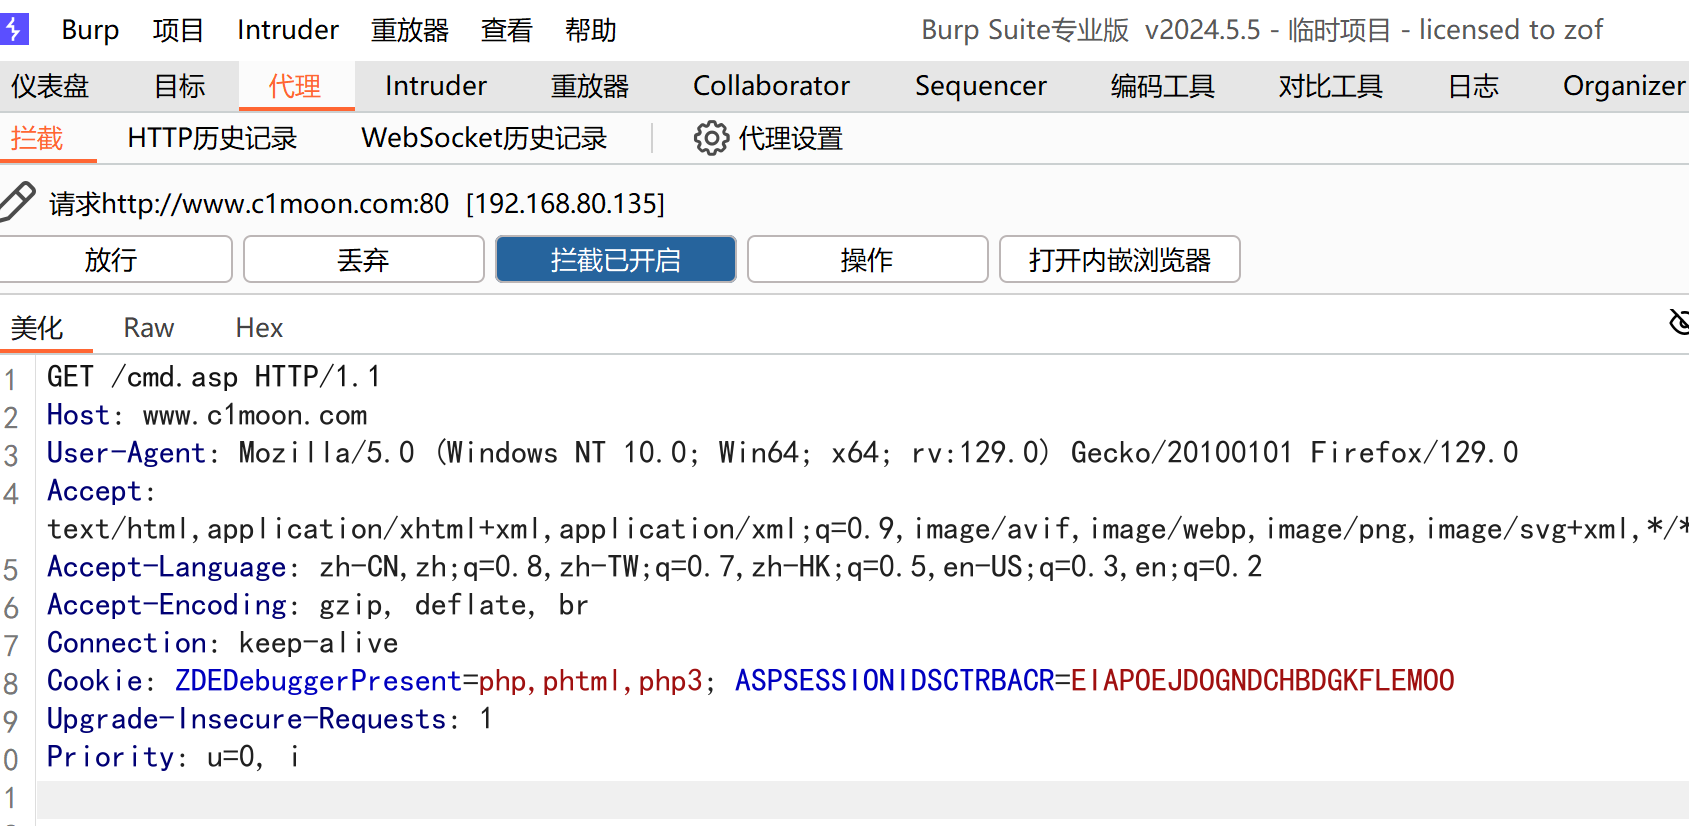The height and width of the screenshot is (826, 1689).
Task: Click the pencil edit icon beside request URL
Action: 18,202
